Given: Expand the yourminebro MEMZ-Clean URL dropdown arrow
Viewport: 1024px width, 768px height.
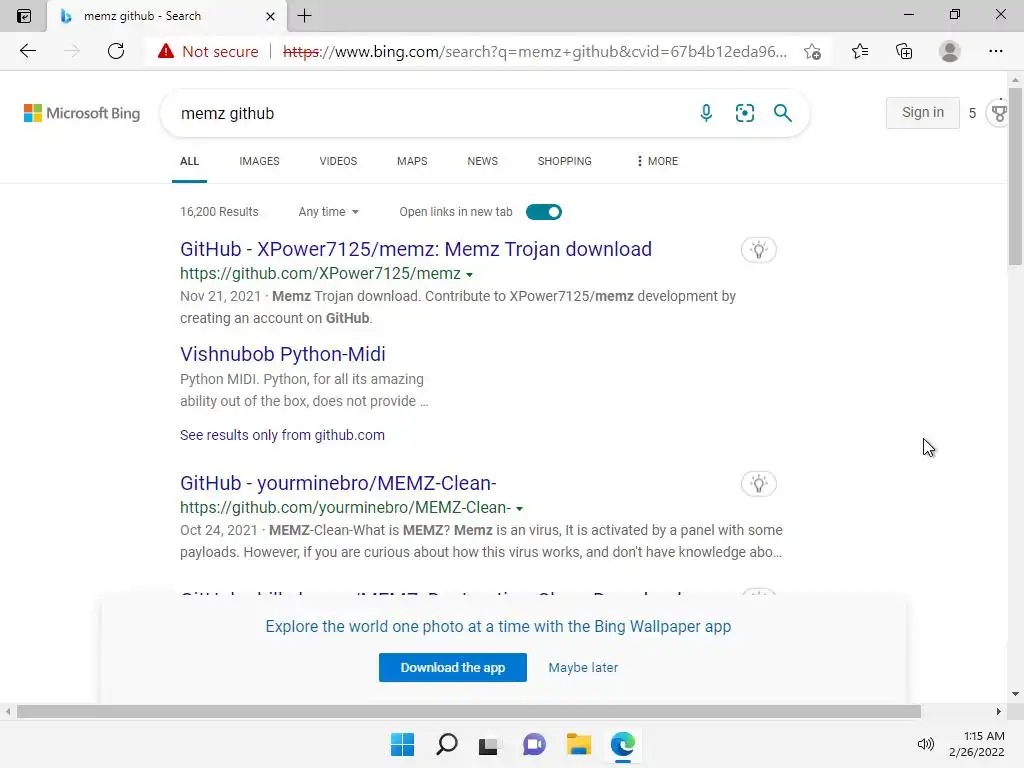Looking at the screenshot, I should [x=519, y=508].
